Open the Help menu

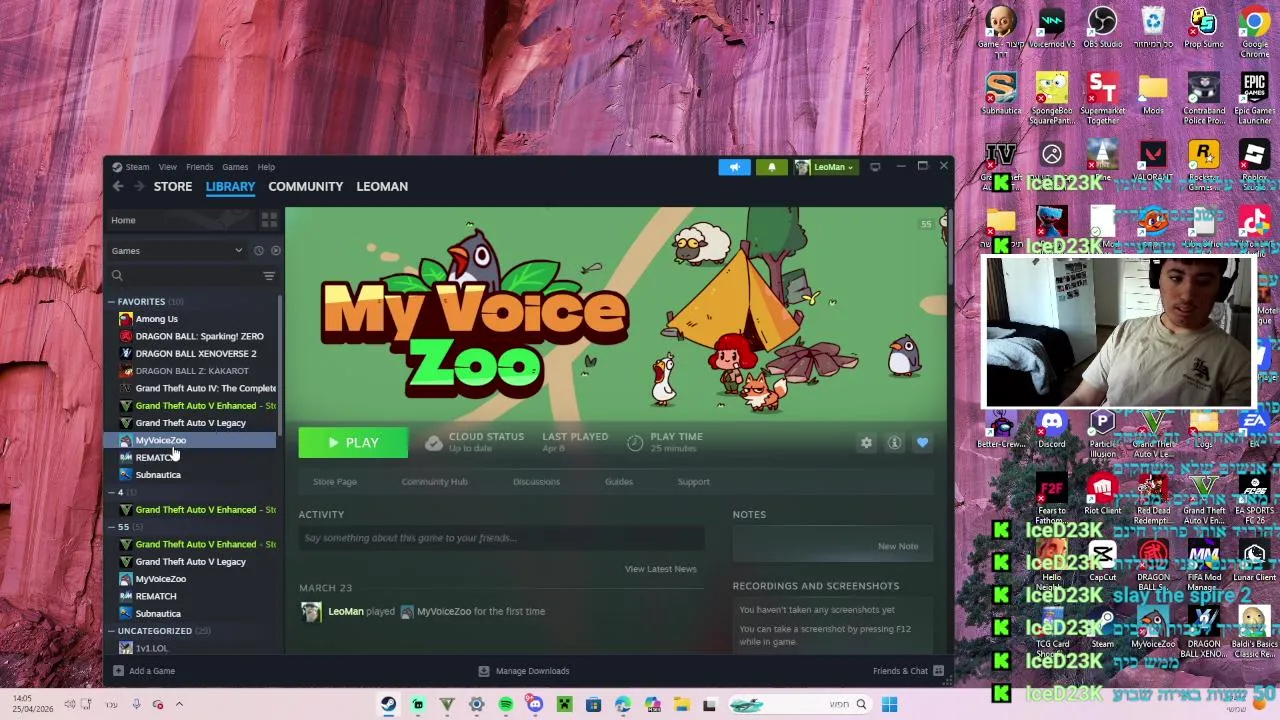point(266,167)
